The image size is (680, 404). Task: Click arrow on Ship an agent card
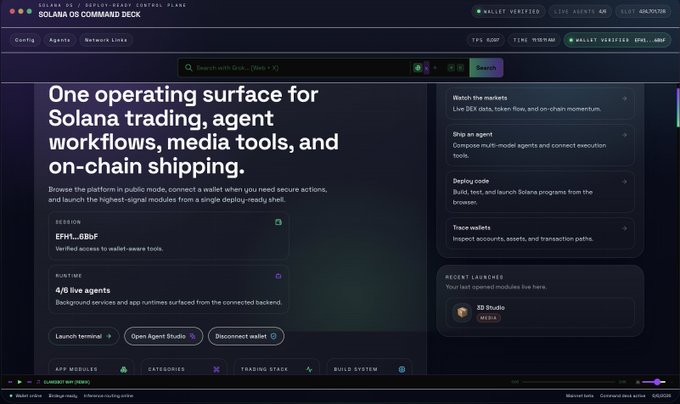click(x=624, y=135)
